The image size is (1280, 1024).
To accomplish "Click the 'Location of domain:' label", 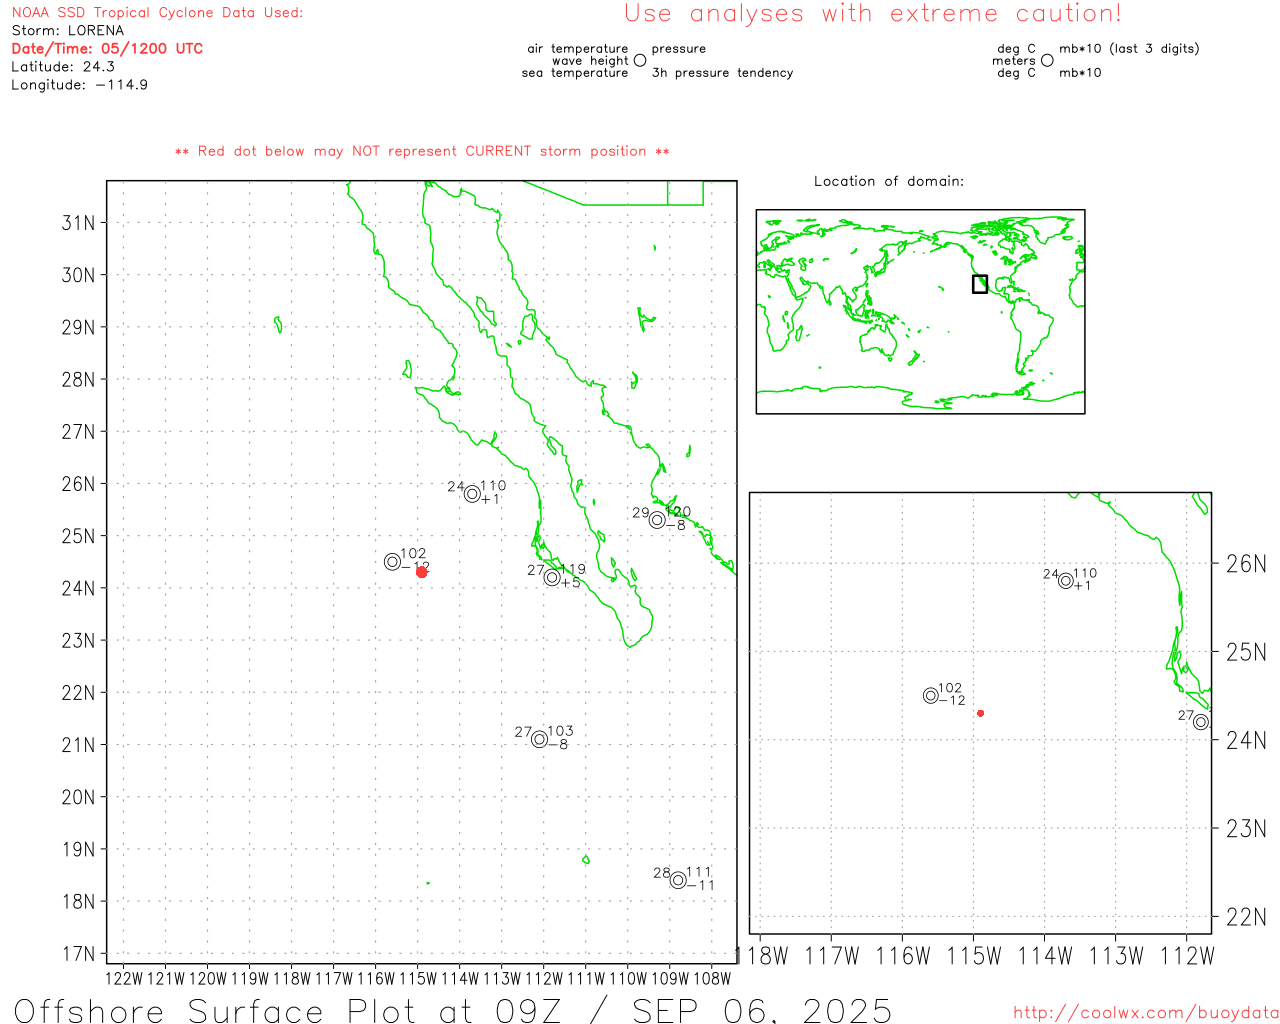I will (889, 181).
